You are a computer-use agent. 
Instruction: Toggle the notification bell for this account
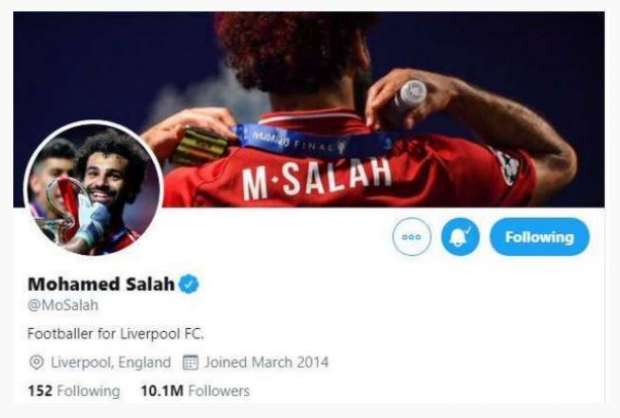point(460,237)
